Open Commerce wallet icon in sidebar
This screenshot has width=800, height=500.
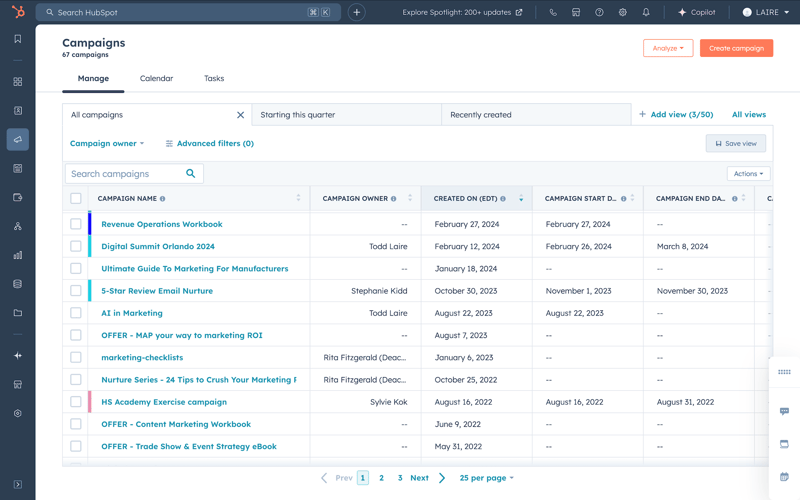[x=18, y=197]
